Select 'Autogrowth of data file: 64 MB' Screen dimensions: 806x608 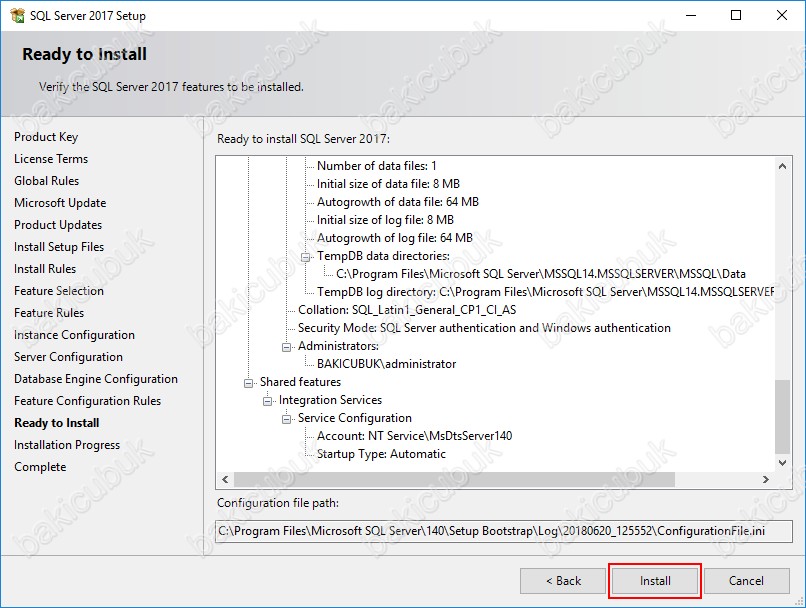pyautogui.click(x=397, y=202)
